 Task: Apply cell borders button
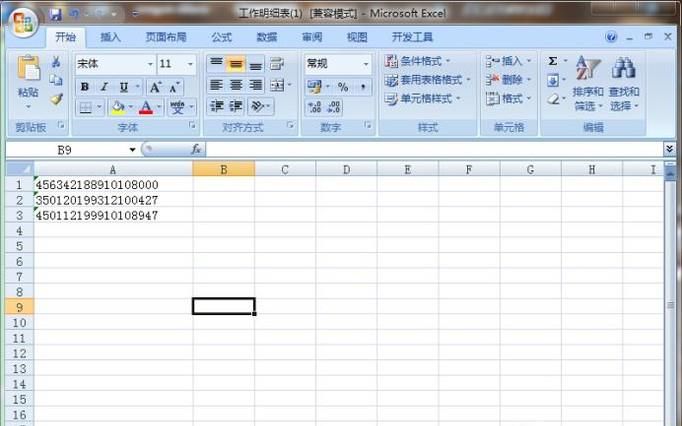coord(86,107)
